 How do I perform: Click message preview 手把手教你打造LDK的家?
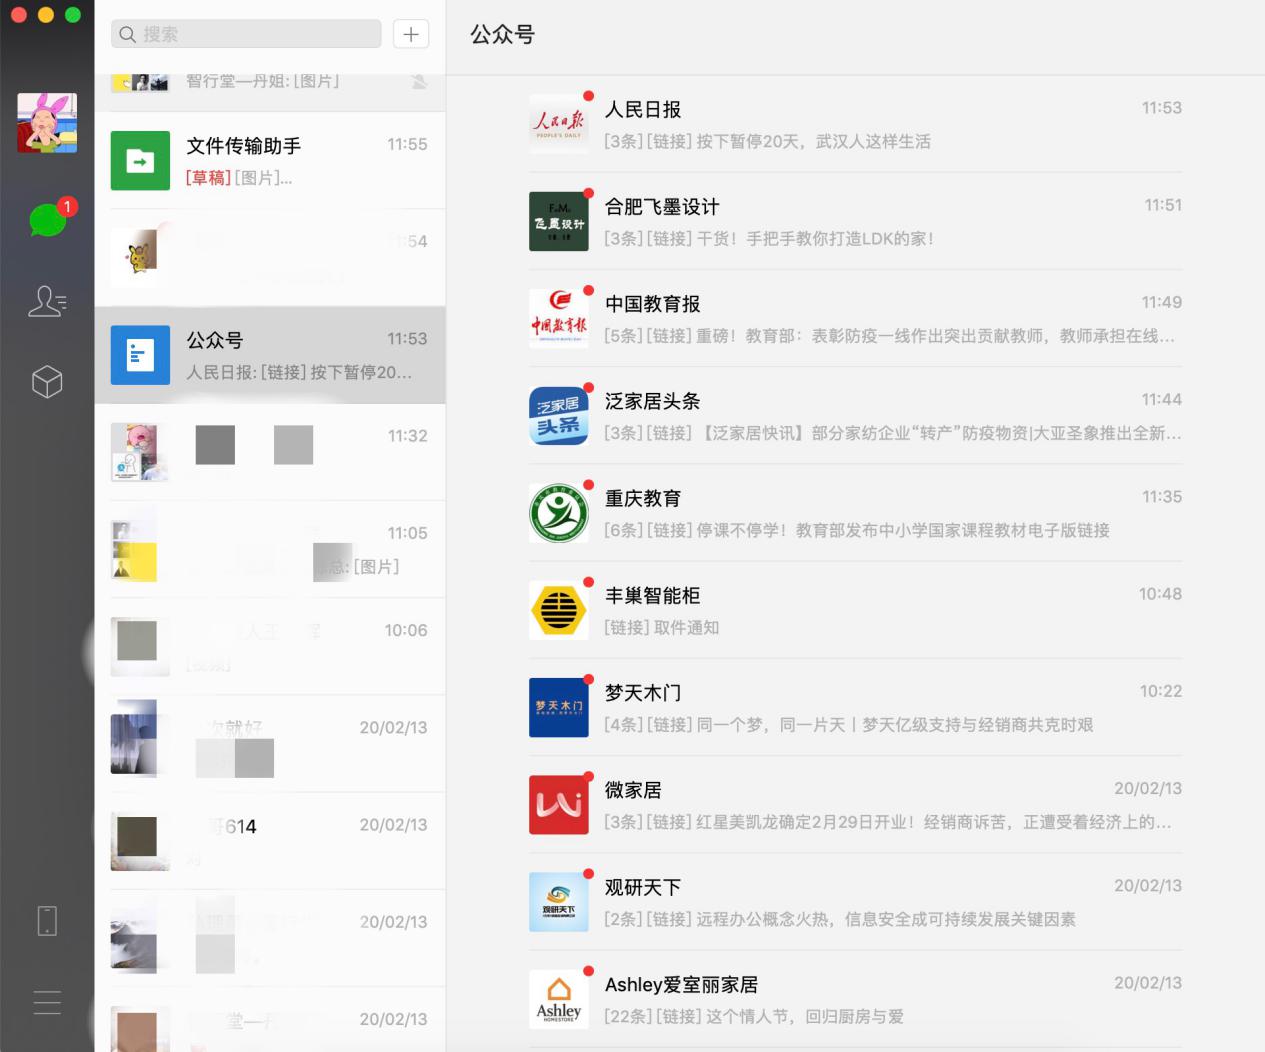tap(769, 238)
